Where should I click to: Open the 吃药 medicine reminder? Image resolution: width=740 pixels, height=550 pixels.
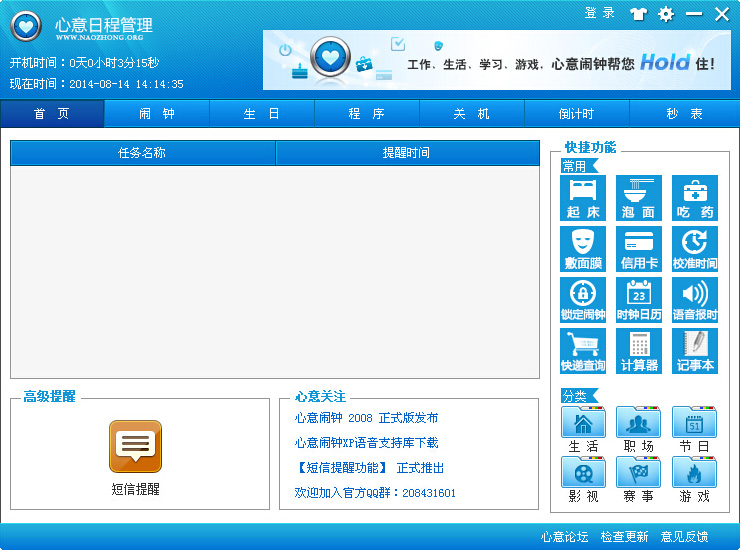click(695, 198)
